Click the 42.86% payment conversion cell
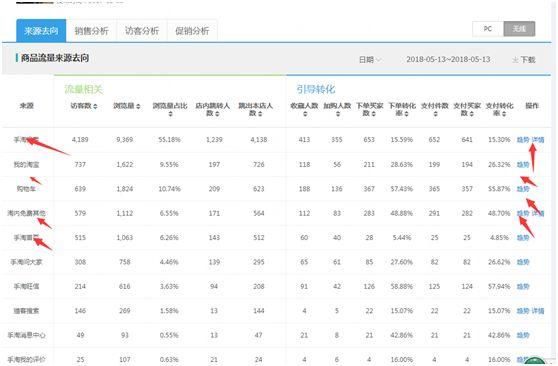This screenshot has height=366, width=558. (499, 335)
